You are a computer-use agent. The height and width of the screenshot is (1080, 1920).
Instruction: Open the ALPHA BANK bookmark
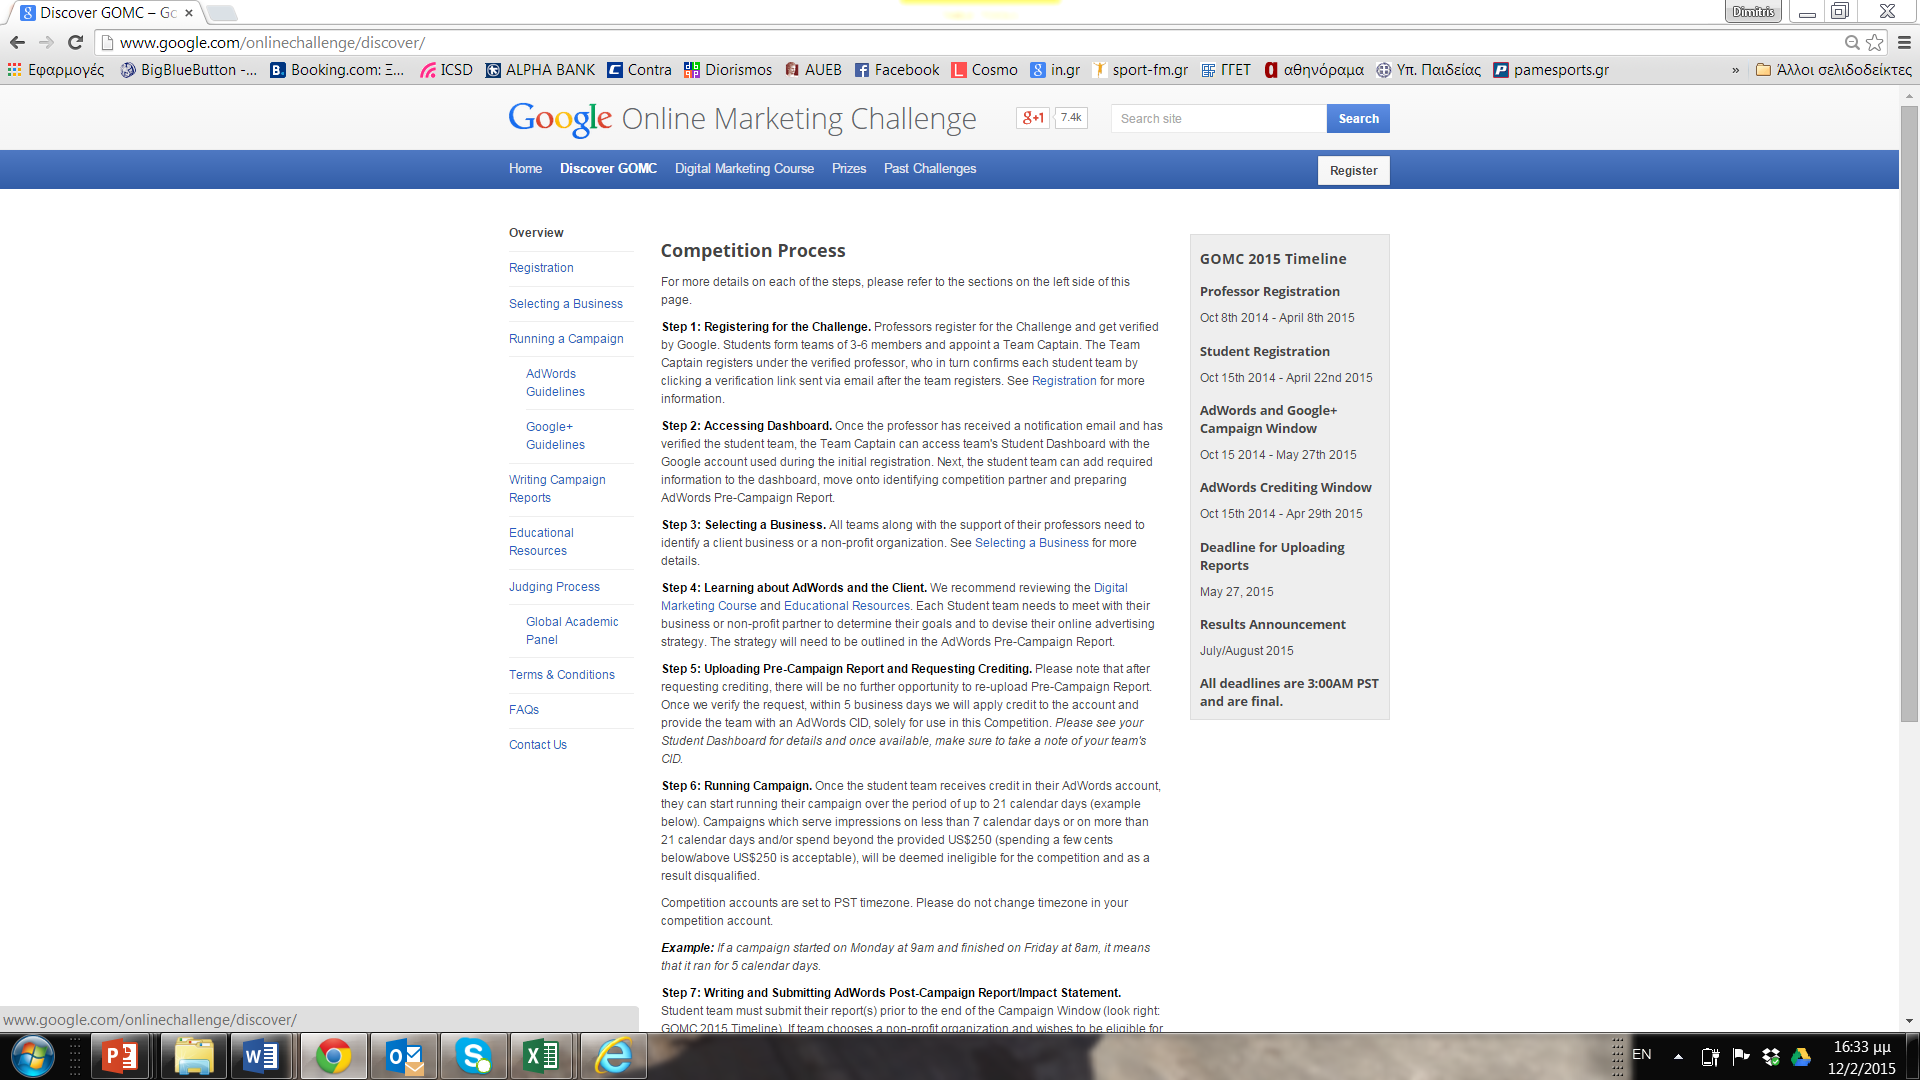pos(540,70)
